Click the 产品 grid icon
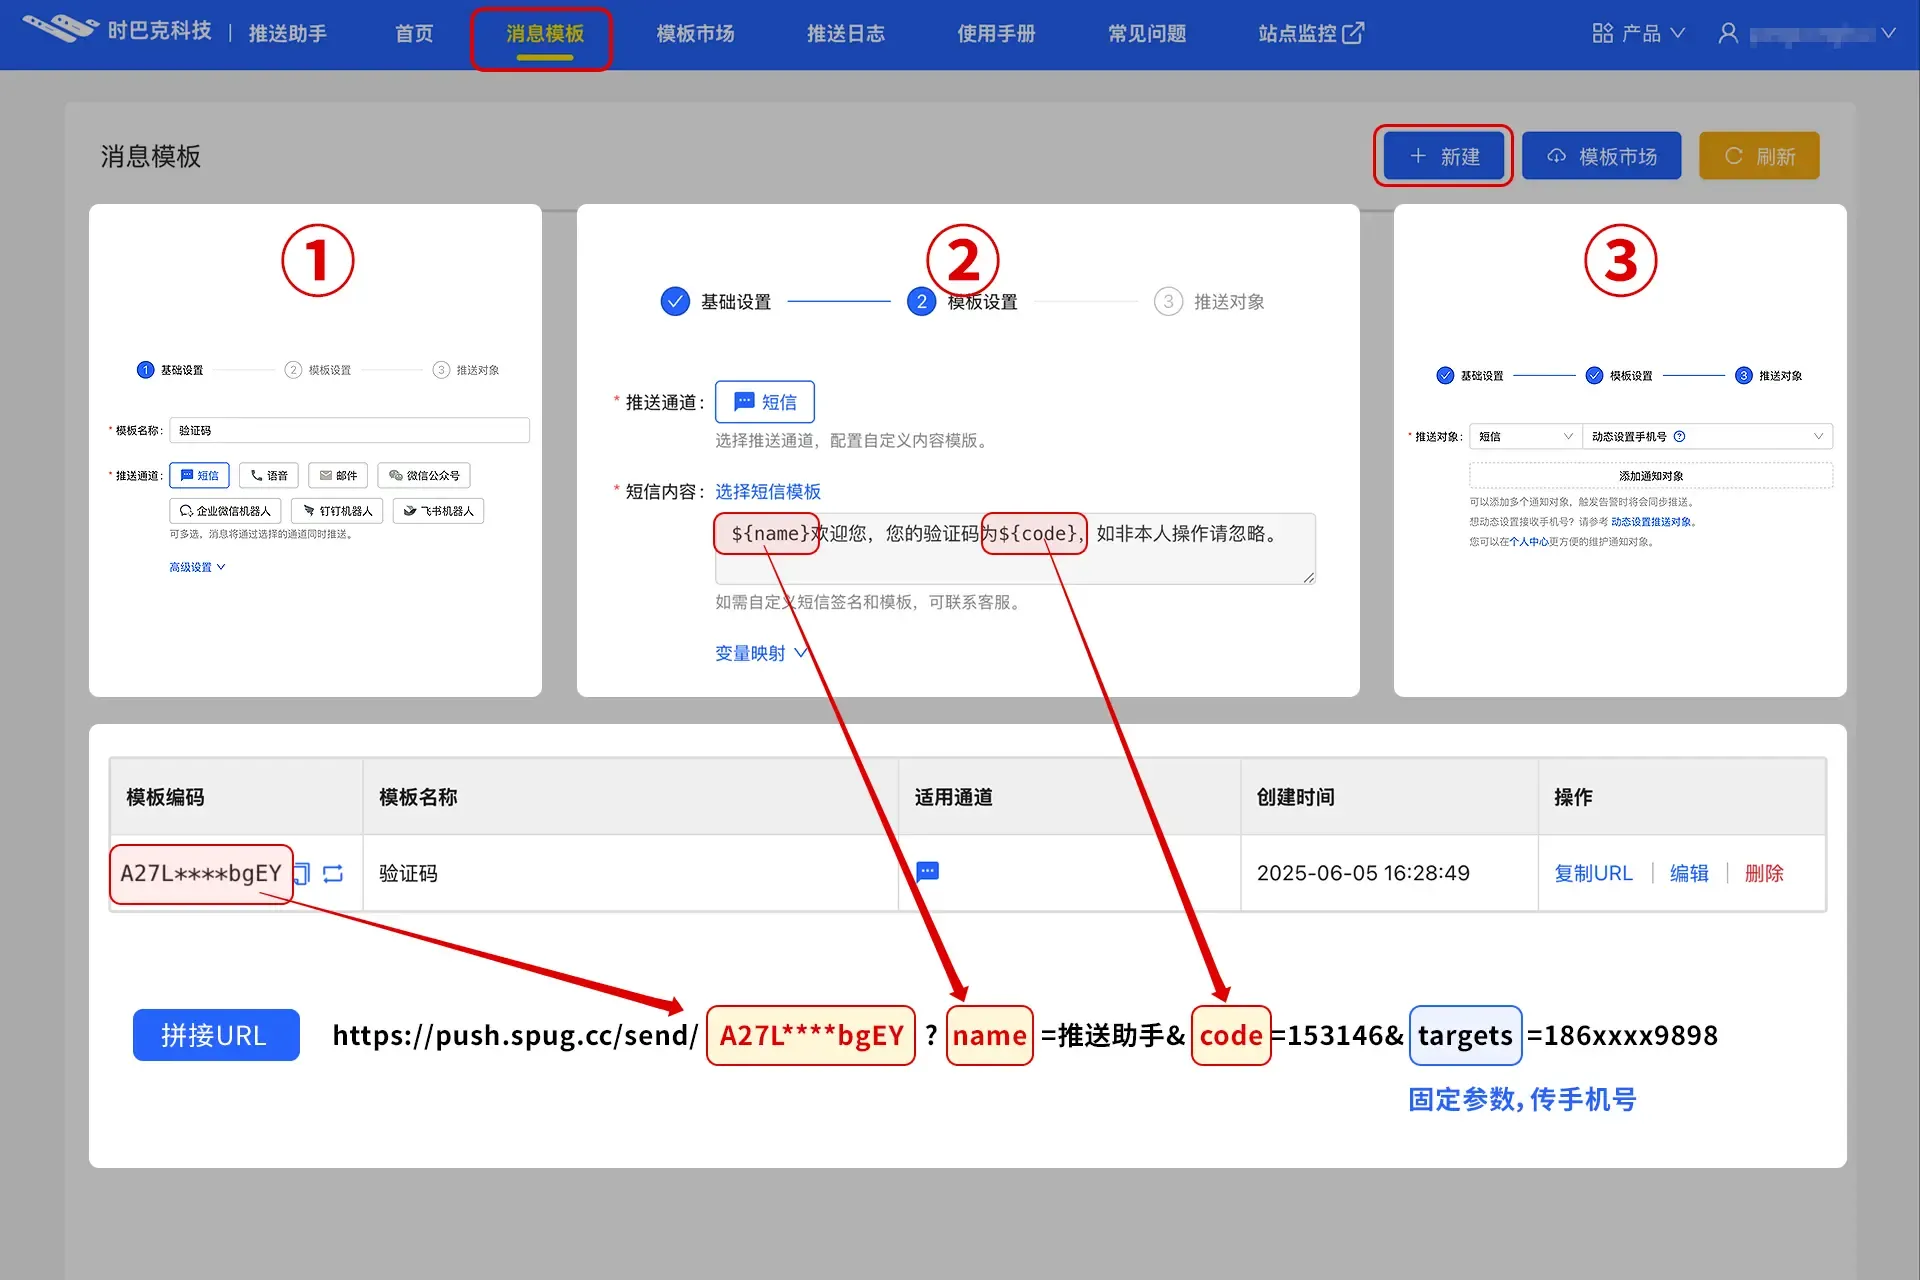 coord(1602,34)
